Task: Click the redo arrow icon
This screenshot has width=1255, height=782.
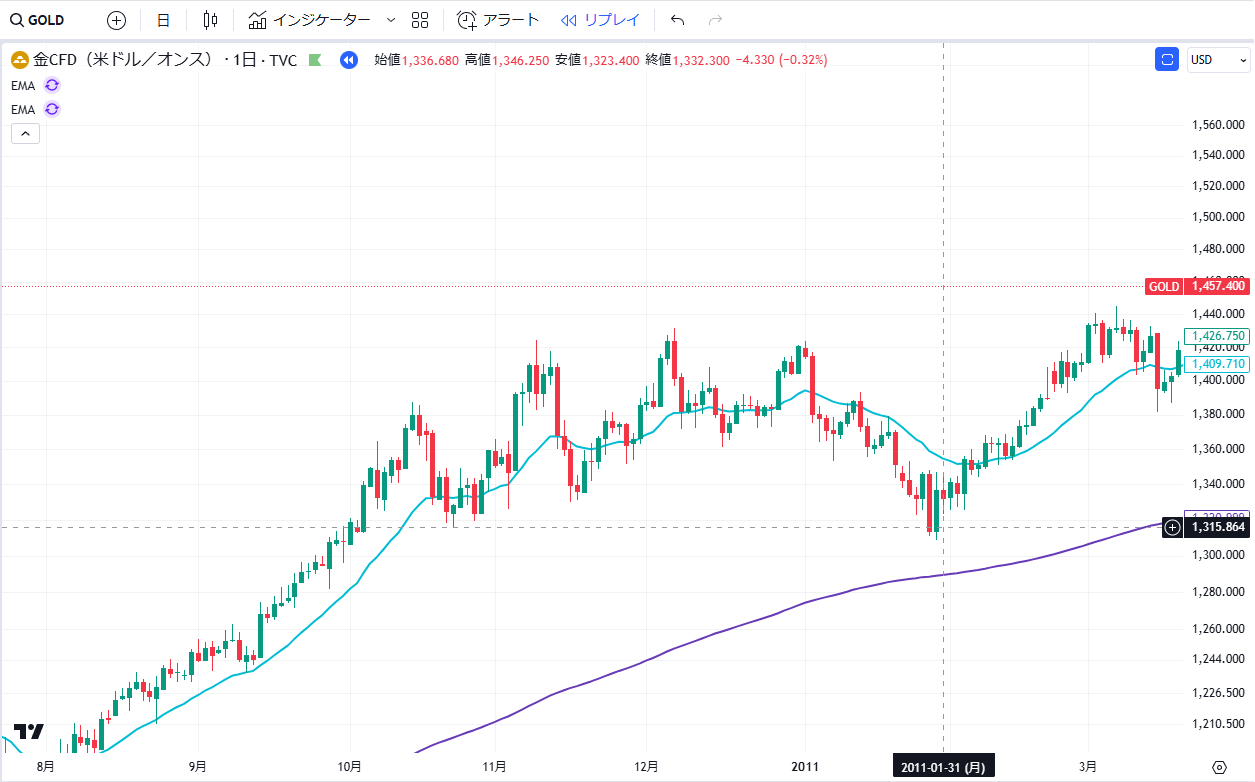Action: 714,20
